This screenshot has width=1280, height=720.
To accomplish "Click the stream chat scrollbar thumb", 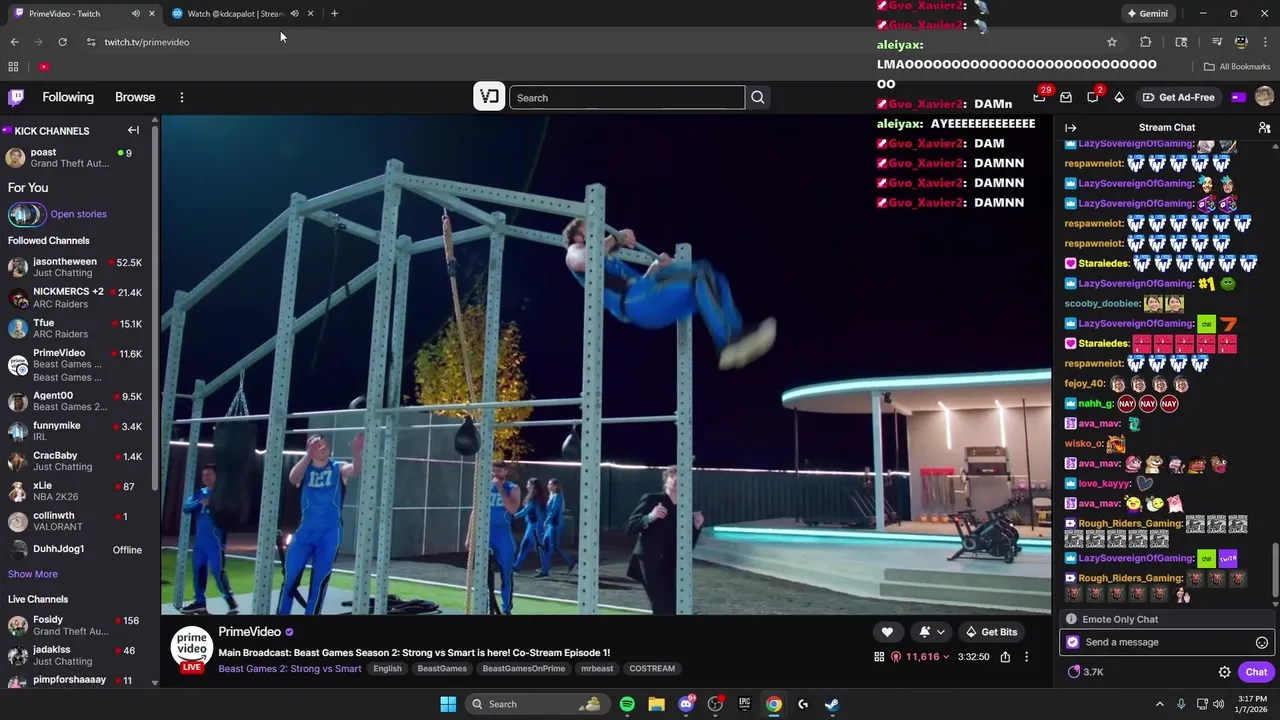I will click(1275, 572).
